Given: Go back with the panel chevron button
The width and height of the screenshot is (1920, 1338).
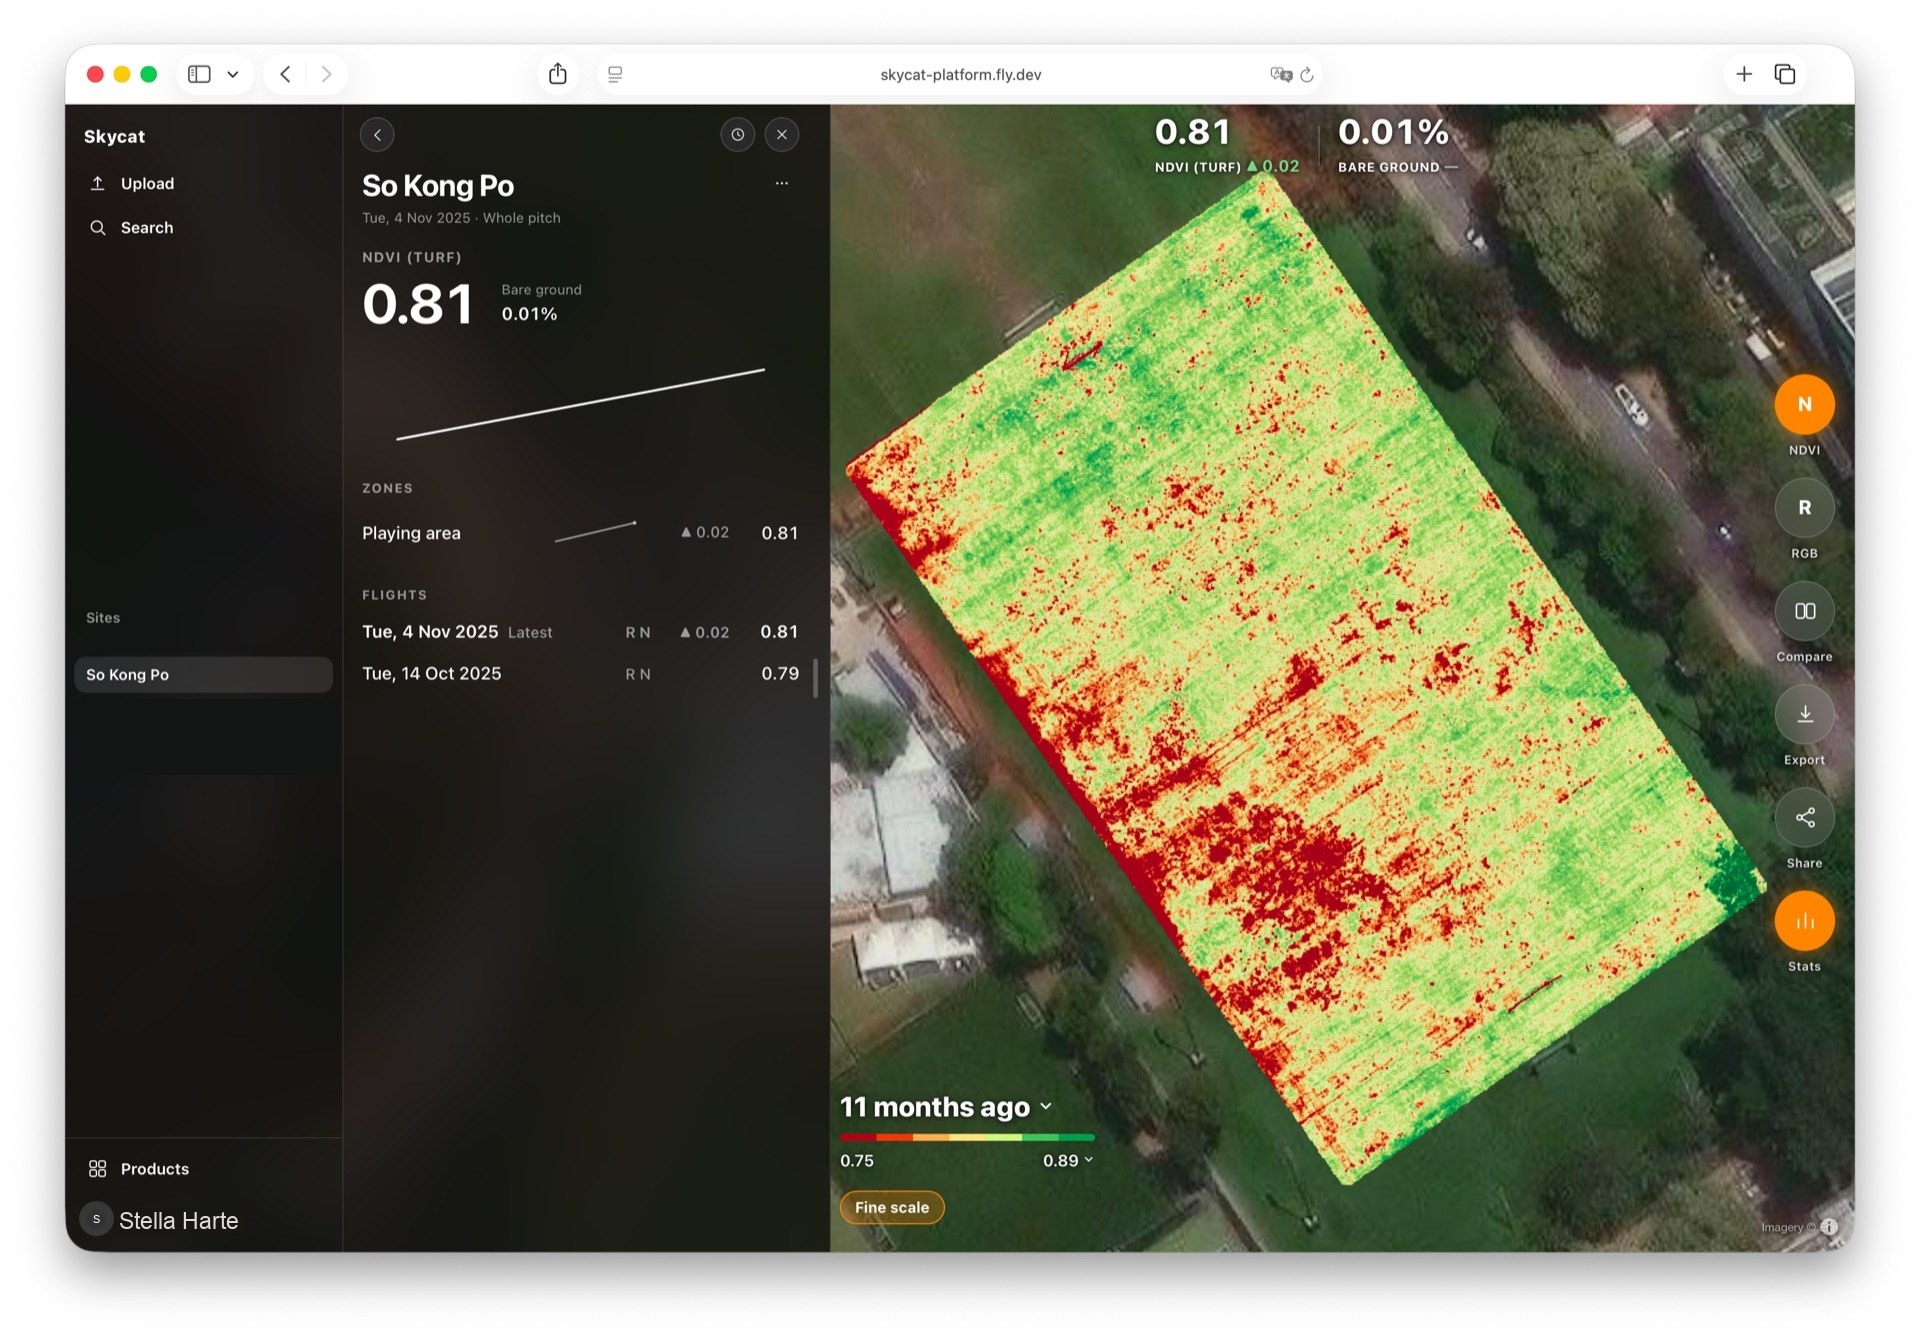Looking at the screenshot, I should (x=377, y=135).
